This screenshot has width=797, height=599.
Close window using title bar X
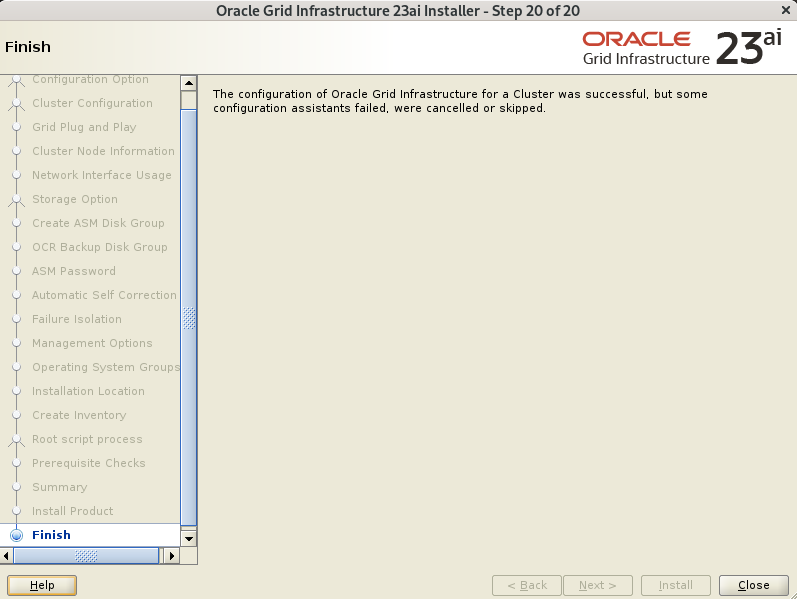(785, 10)
